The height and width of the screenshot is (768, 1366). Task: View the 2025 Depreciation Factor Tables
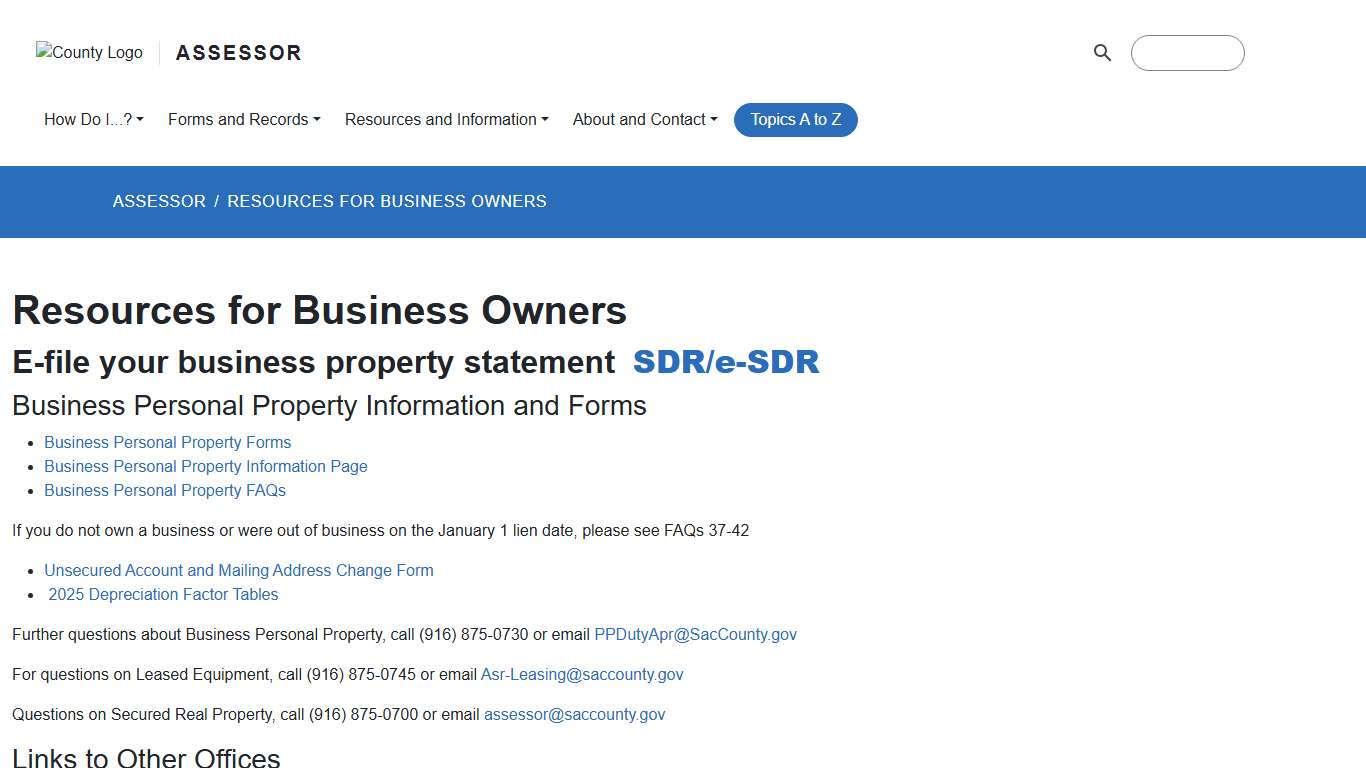click(163, 594)
